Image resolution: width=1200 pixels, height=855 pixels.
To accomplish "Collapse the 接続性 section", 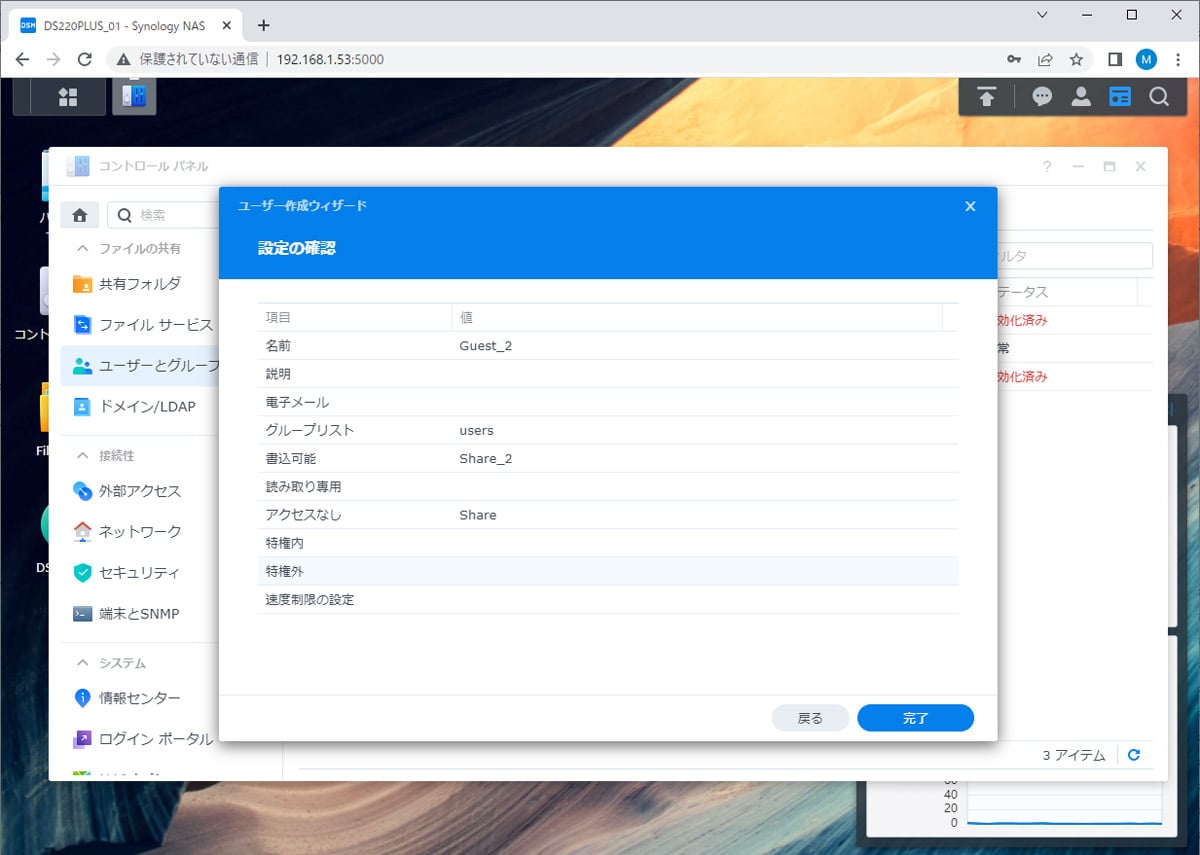I will tap(83, 455).
